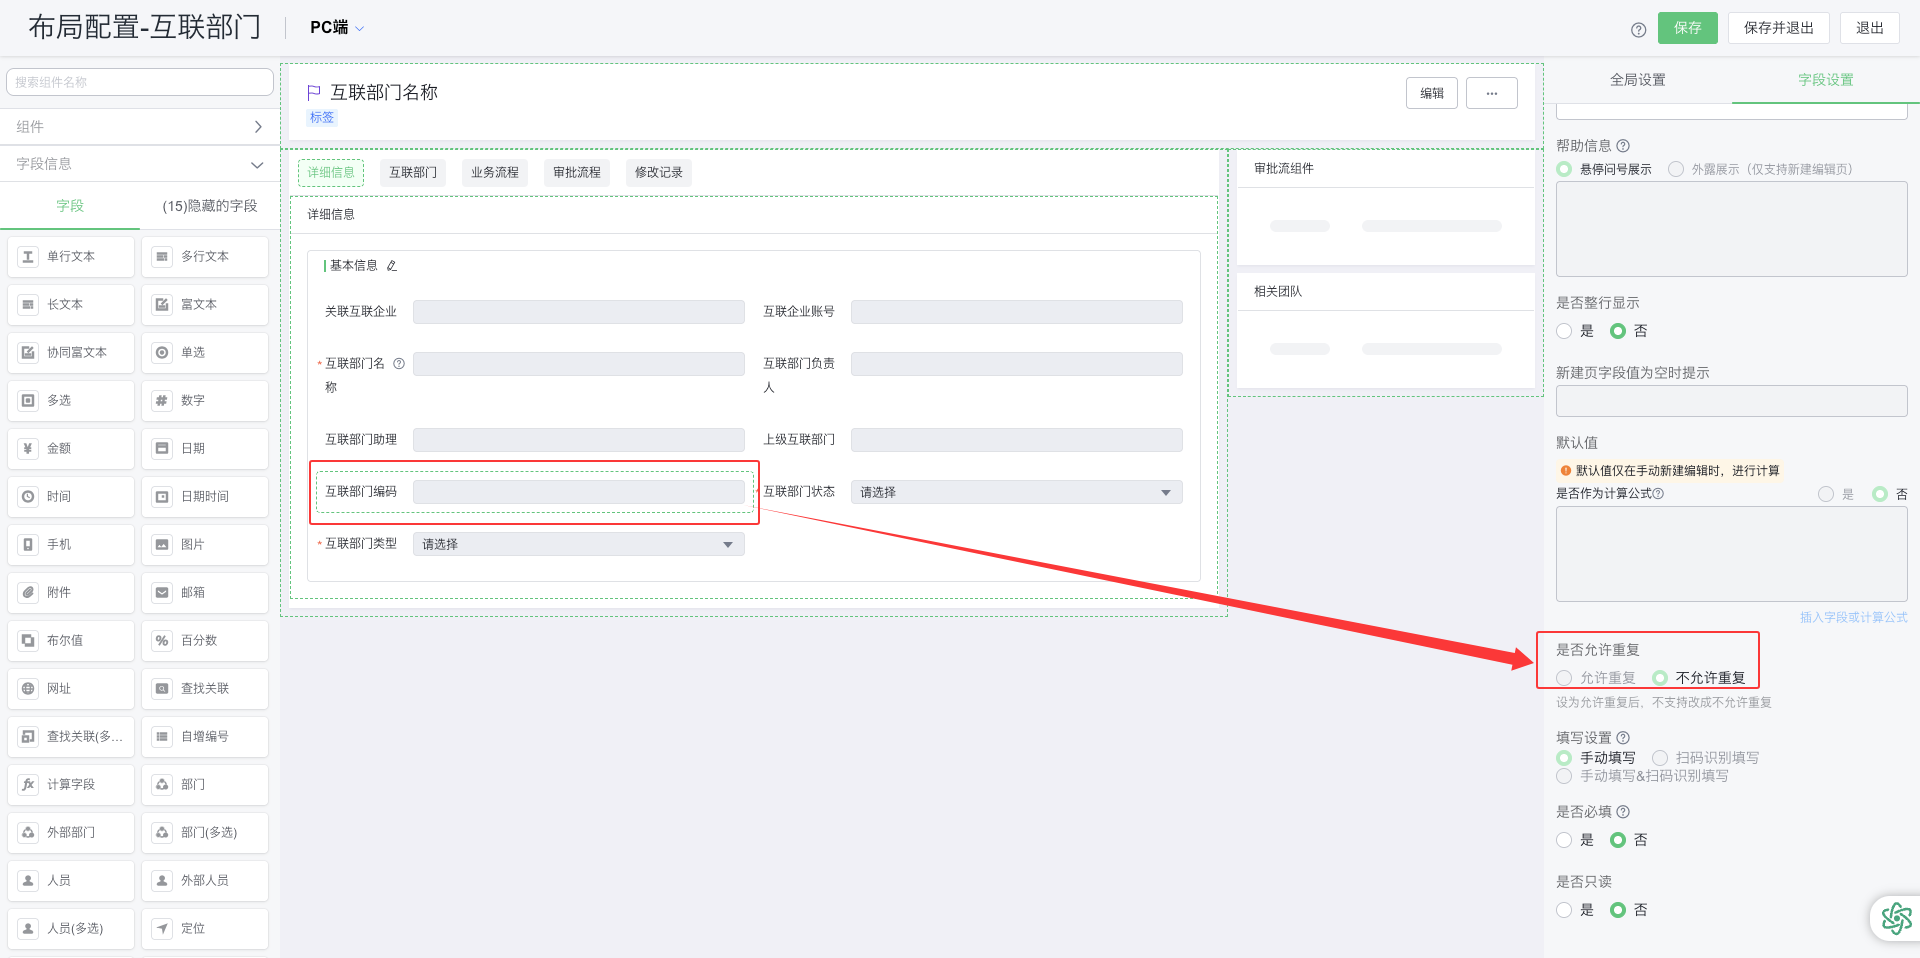The width and height of the screenshot is (1920, 958).
Task: Click the 金额 currency icon
Action: (x=28, y=449)
